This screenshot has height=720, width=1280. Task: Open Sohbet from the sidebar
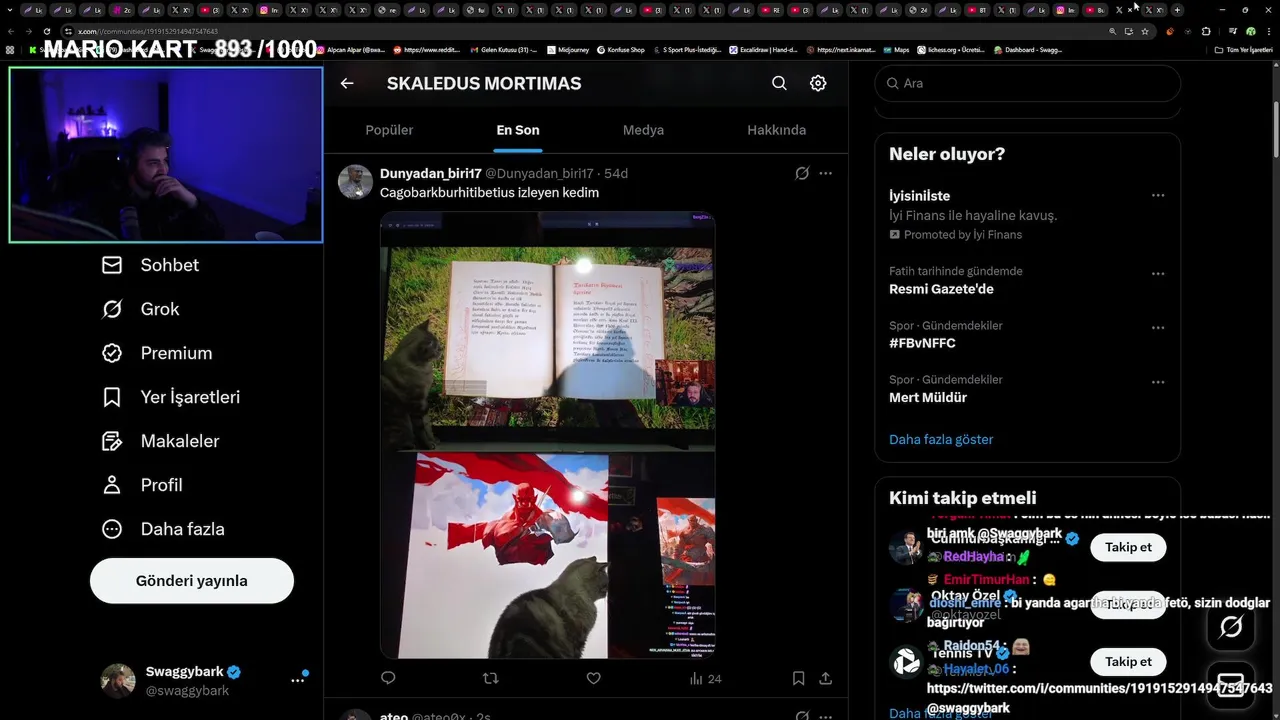click(x=150, y=265)
